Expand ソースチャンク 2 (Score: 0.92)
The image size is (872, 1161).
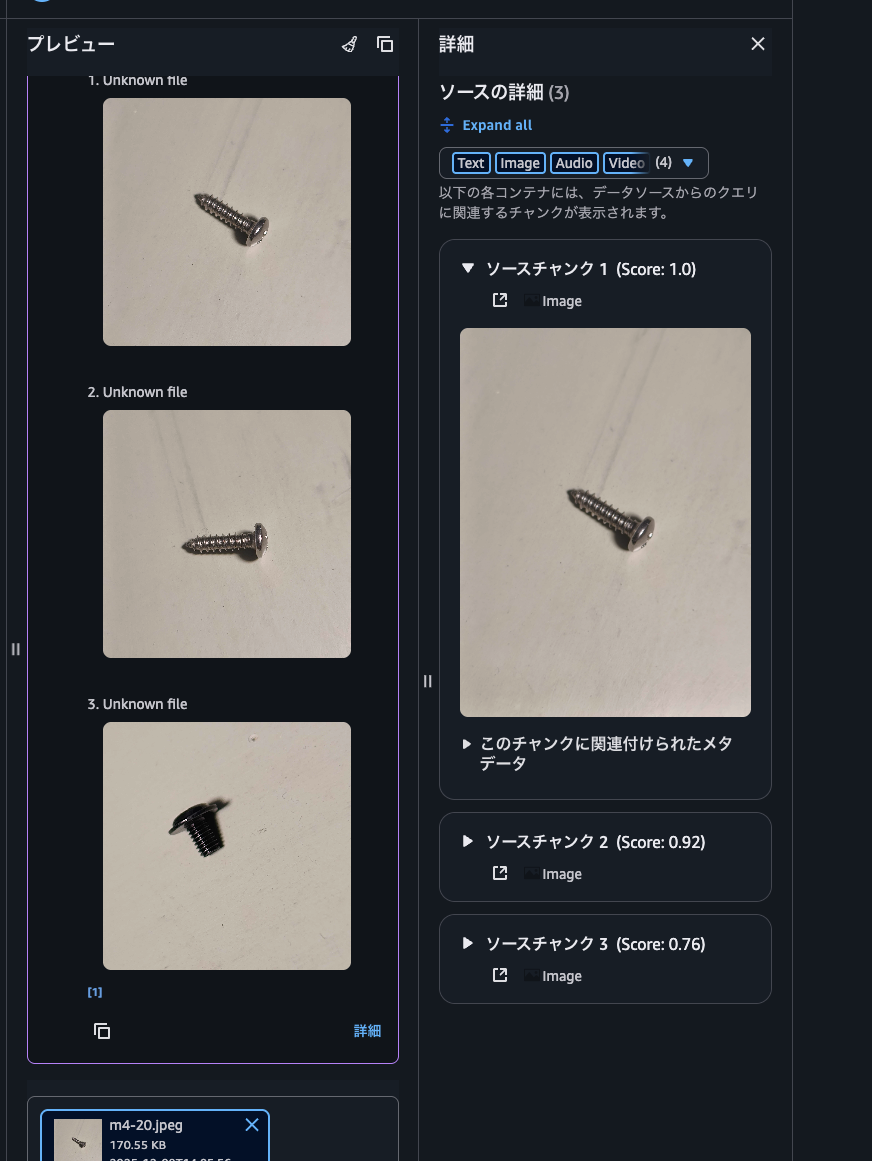coord(467,841)
